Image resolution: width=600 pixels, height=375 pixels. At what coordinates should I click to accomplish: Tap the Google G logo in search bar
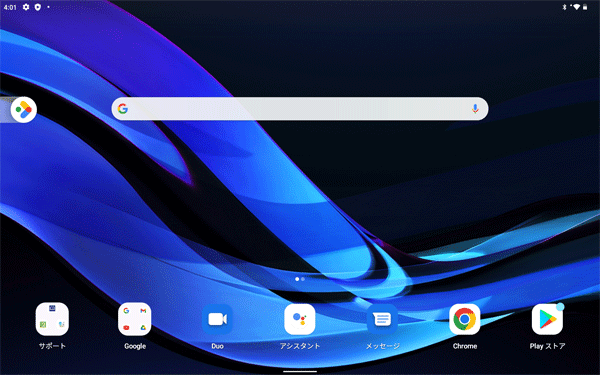[123, 109]
